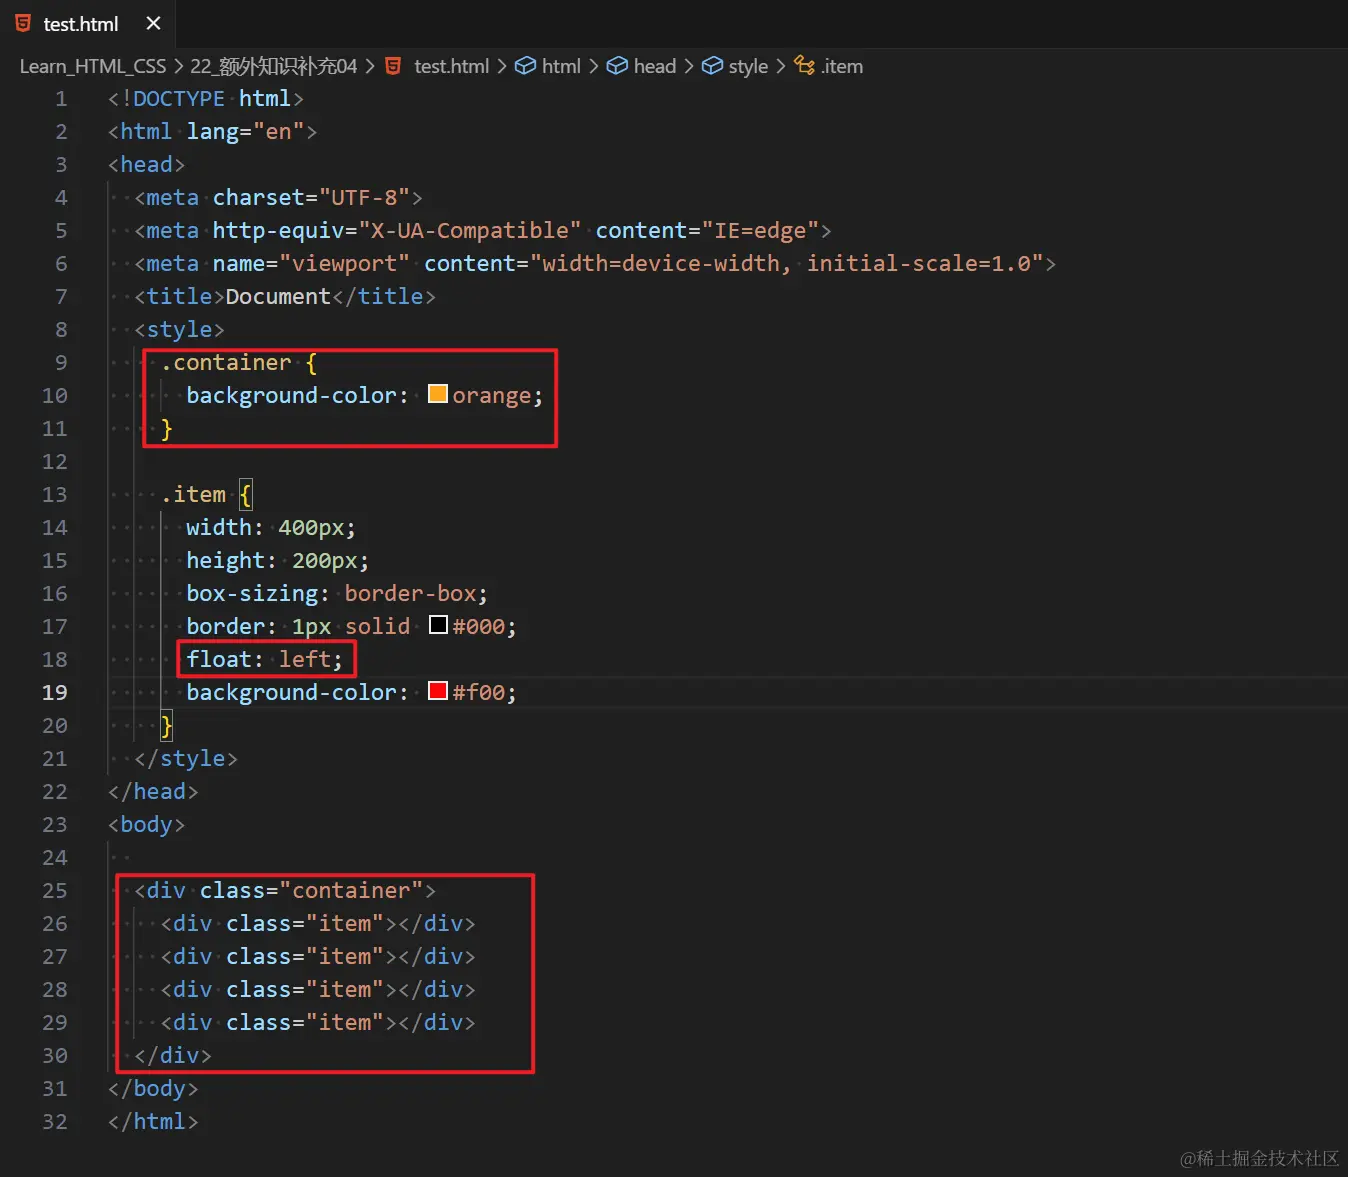Click the closing html tag on line 32
Screen dimensions: 1348x1177
pos(153,1121)
